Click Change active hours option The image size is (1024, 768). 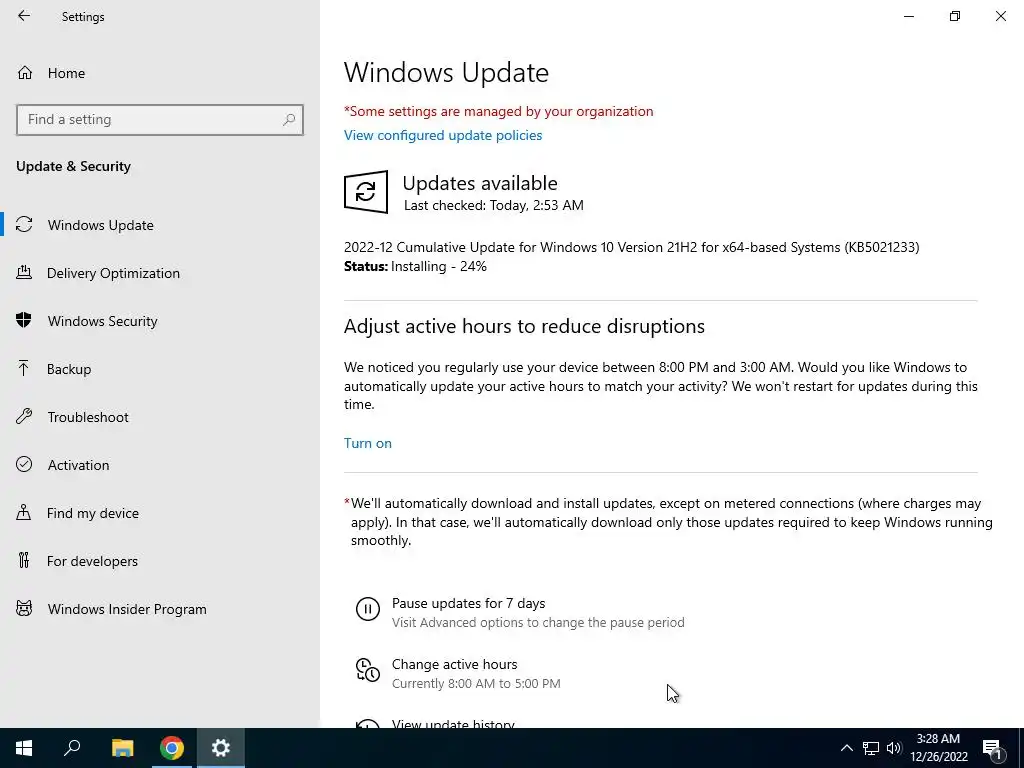455,664
